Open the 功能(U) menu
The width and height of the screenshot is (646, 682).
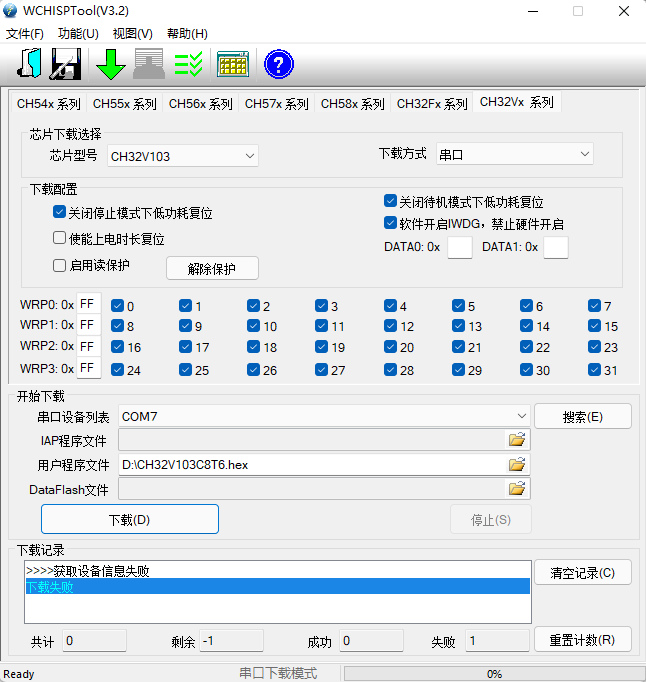point(78,33)
